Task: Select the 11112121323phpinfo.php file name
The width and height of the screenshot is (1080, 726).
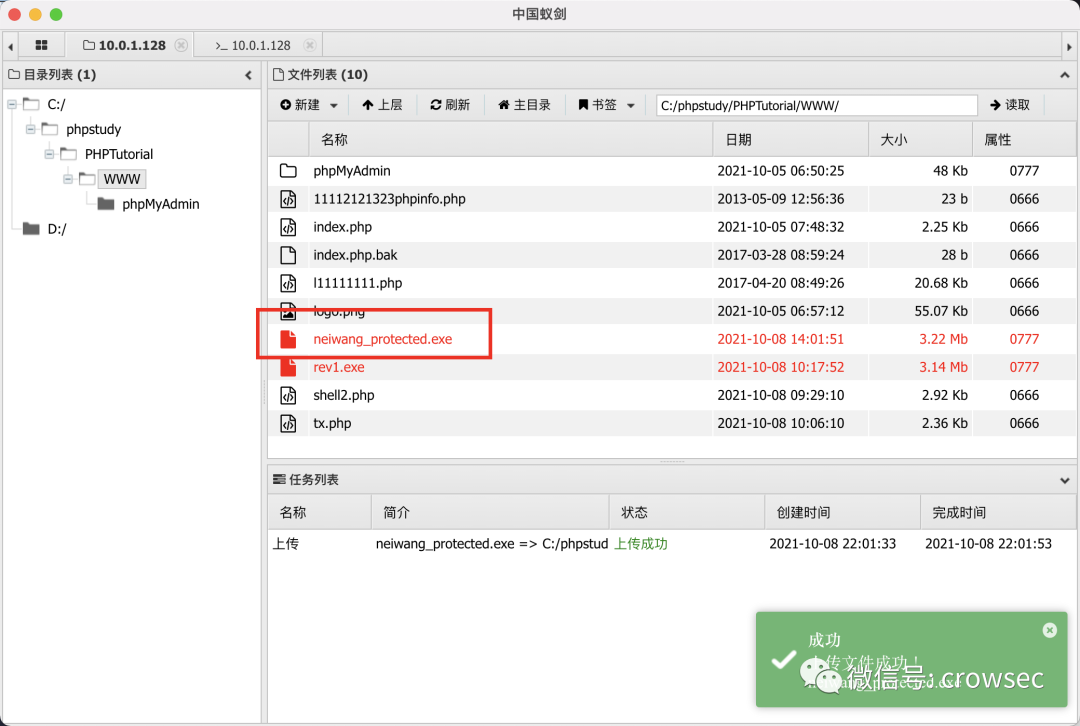Action: tap(389, 199)
